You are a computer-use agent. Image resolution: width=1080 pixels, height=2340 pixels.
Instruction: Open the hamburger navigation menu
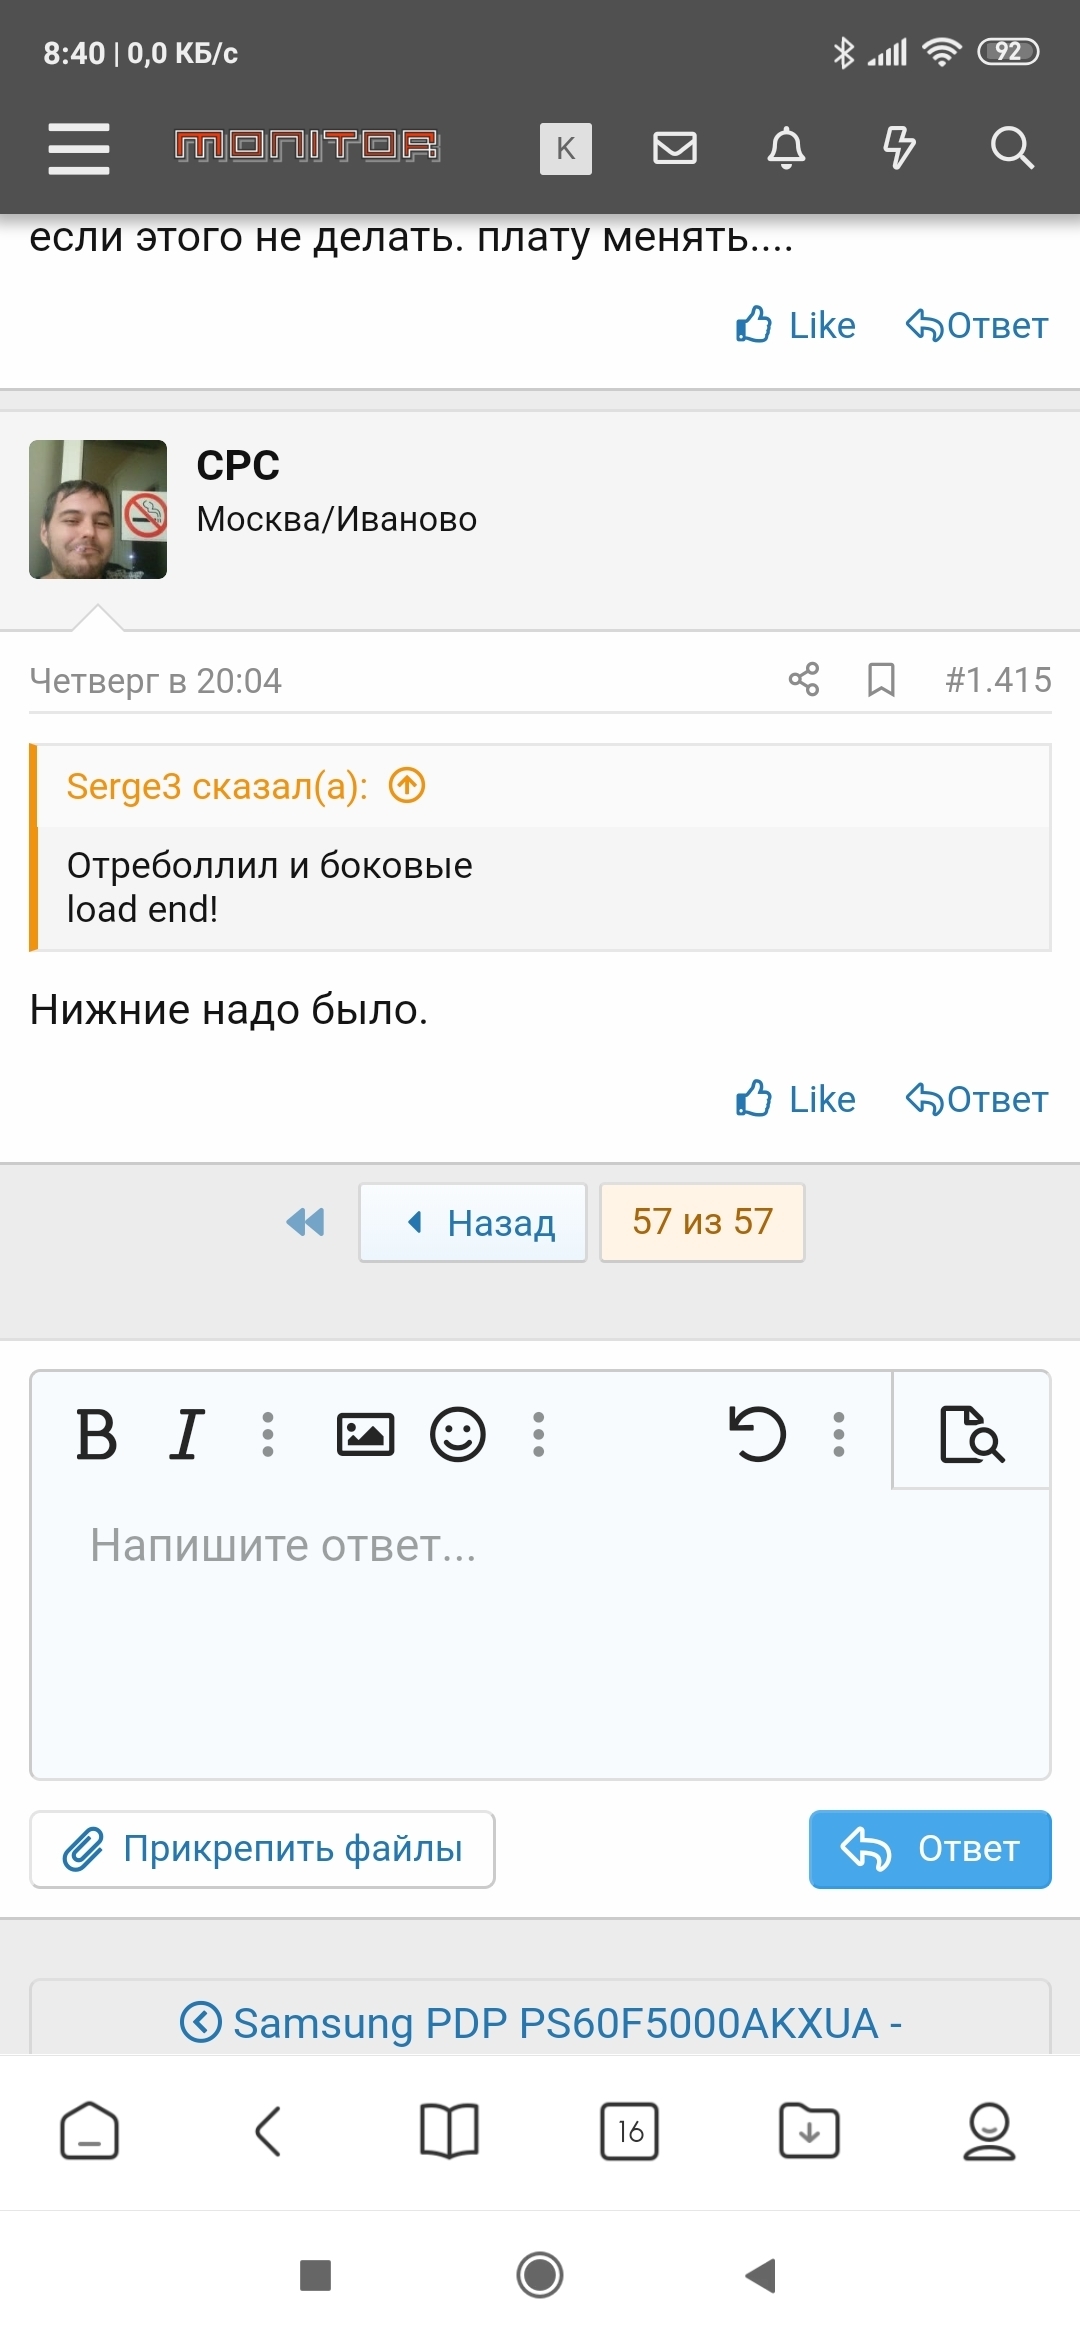(x=79, y=148)
